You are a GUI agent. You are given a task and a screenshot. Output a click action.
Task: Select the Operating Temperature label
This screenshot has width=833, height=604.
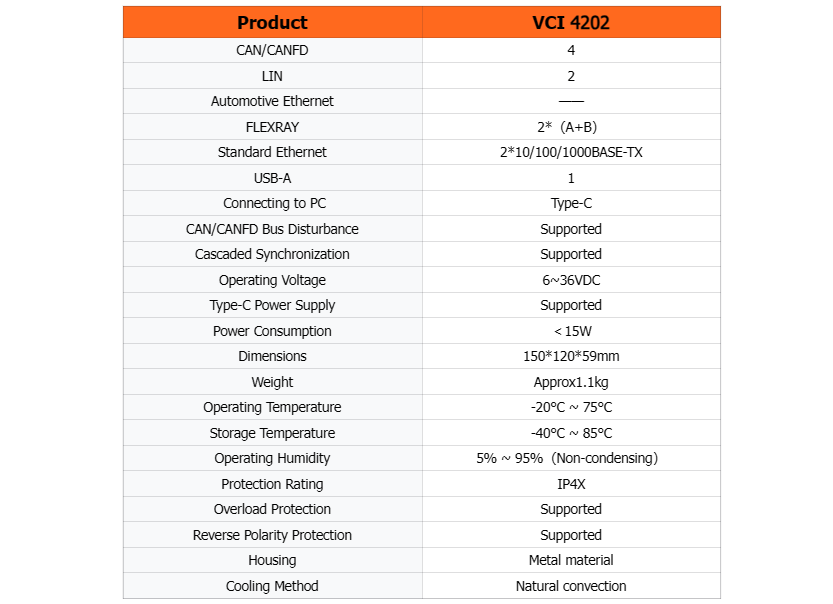click(272, 407)
